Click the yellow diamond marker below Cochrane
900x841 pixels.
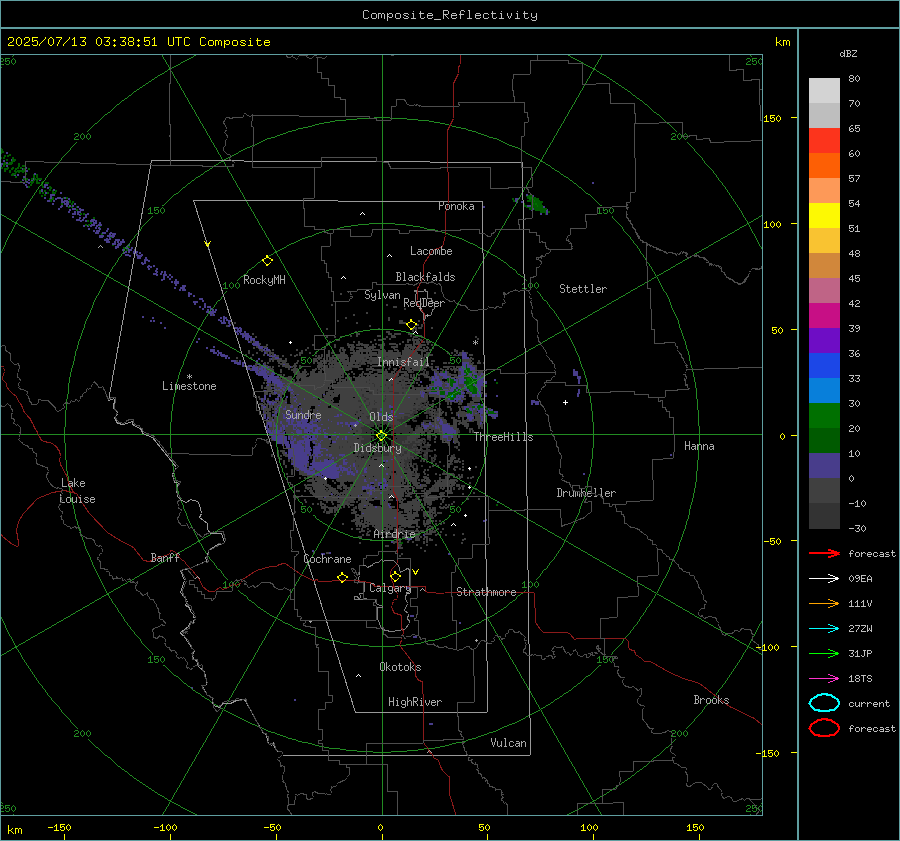(x=342, y=577)
